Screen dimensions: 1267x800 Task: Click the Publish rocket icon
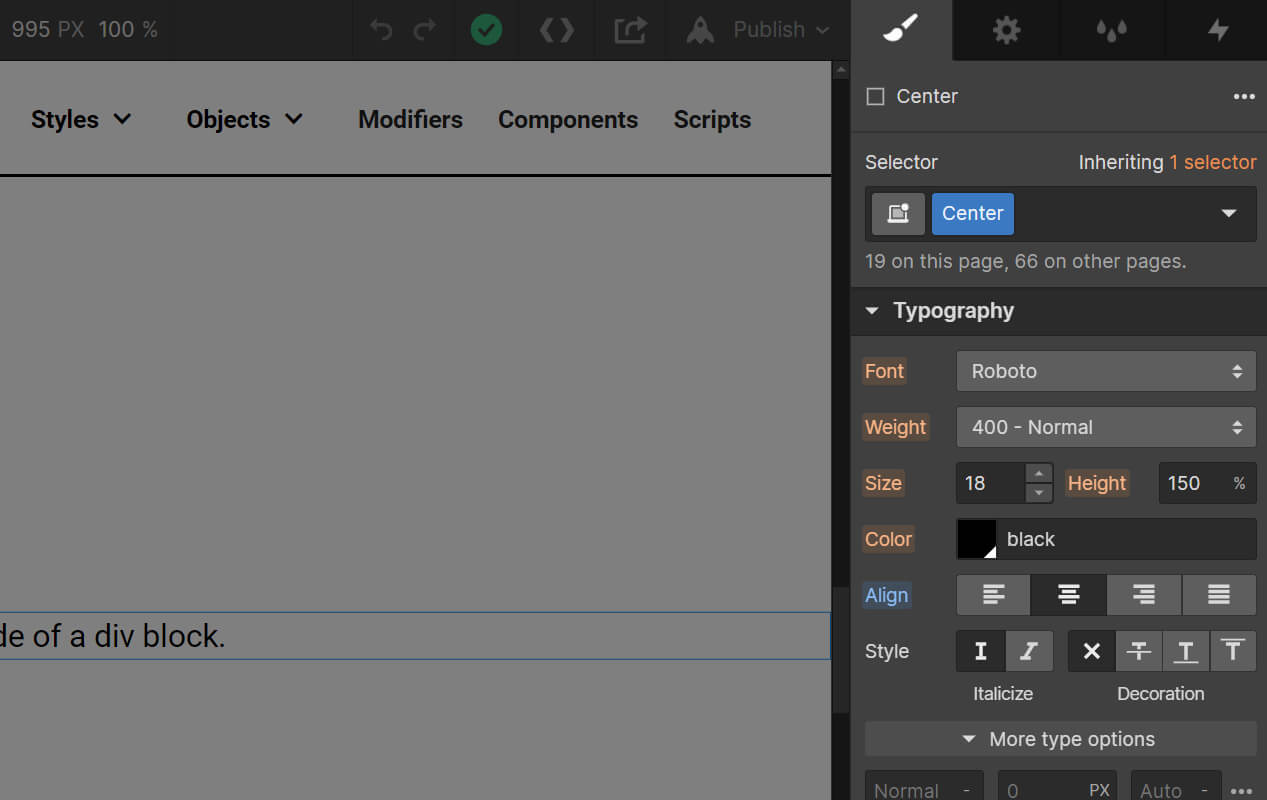pos(700,30)
